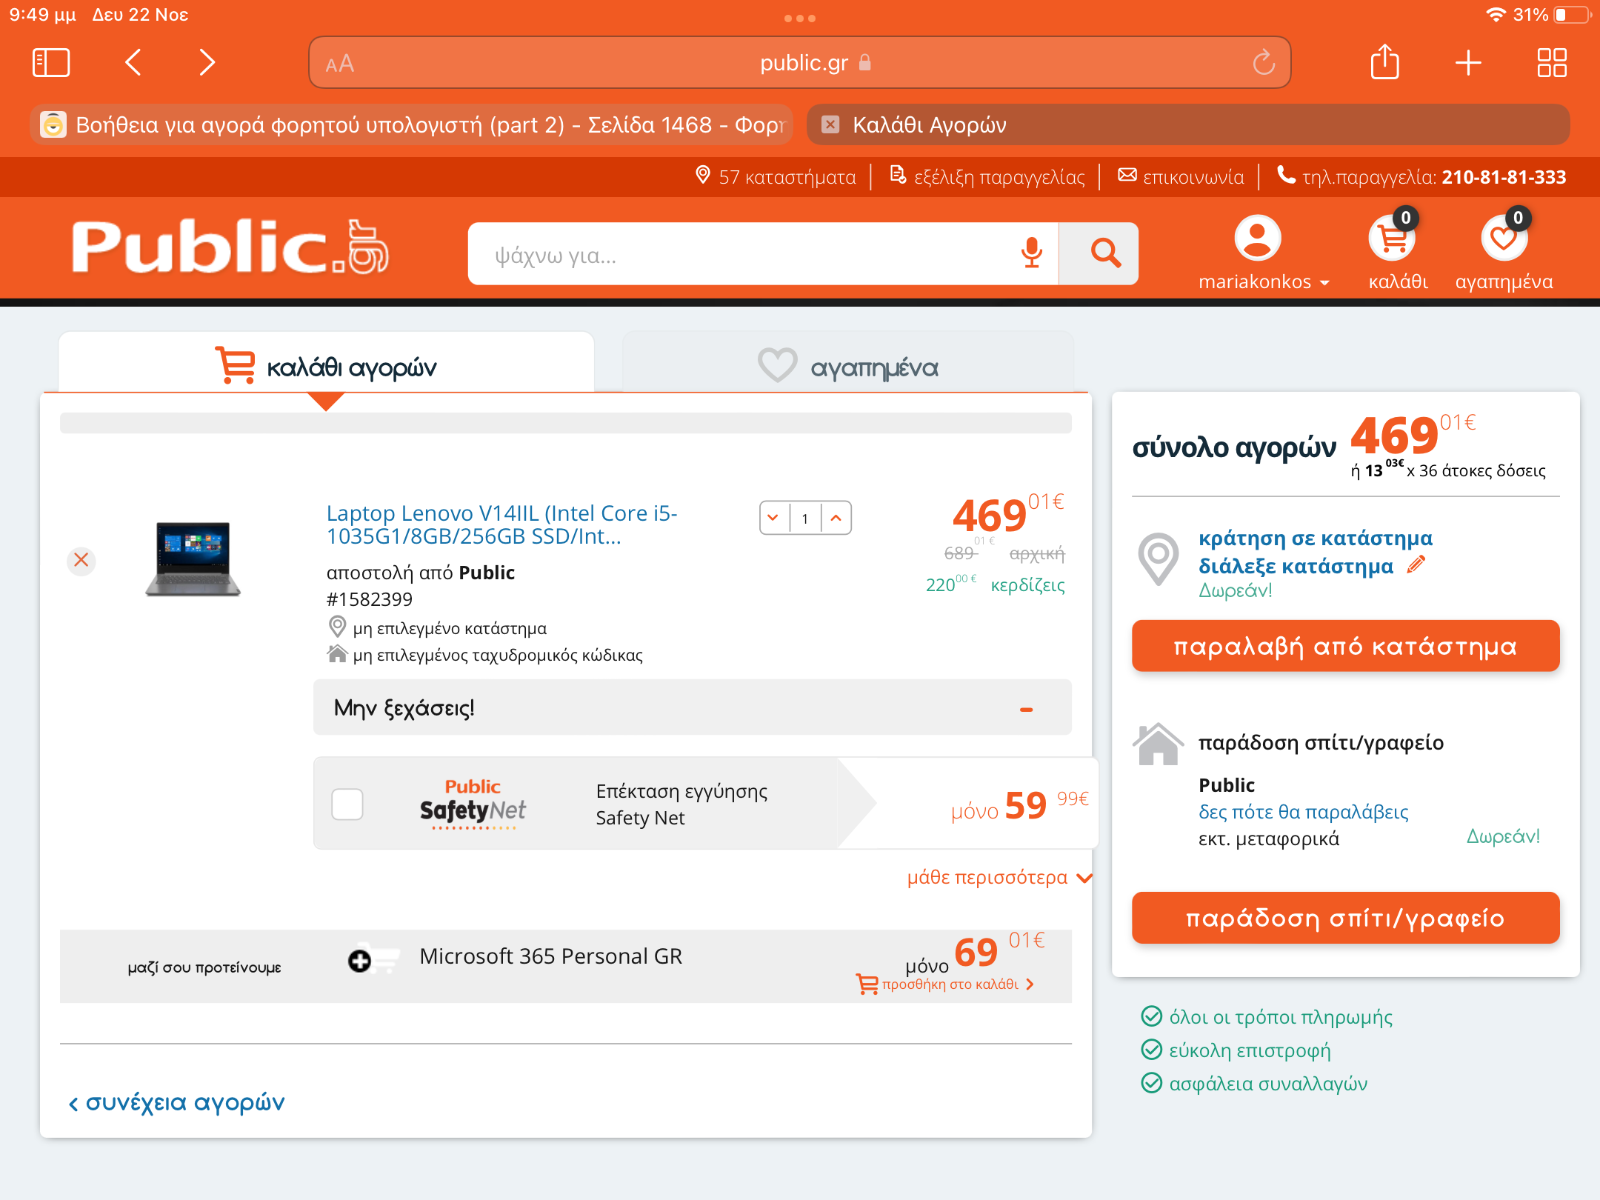Edit selected store pencil icon
Screen dimensions: 1600x1200
[1415, 565]
